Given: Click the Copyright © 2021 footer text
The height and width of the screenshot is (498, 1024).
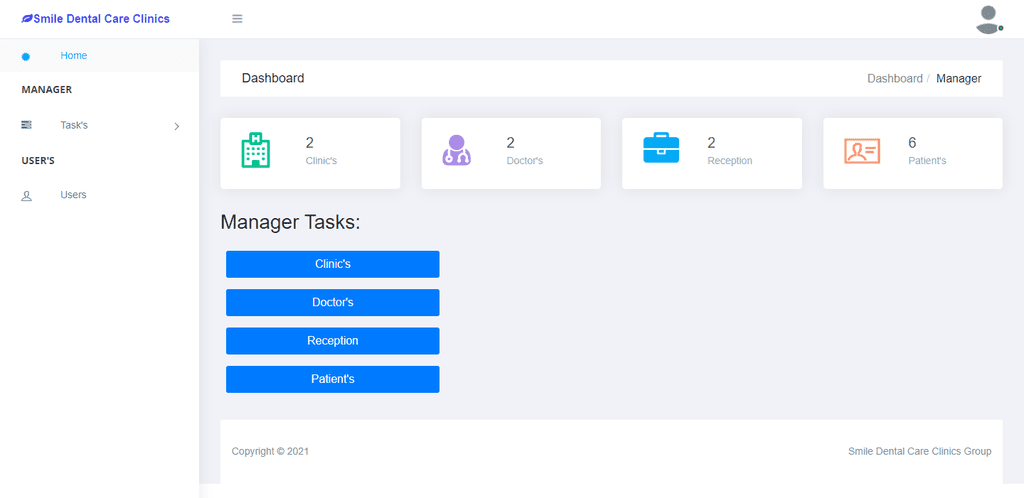Looking at the screenshot, I should coord(270,451).
